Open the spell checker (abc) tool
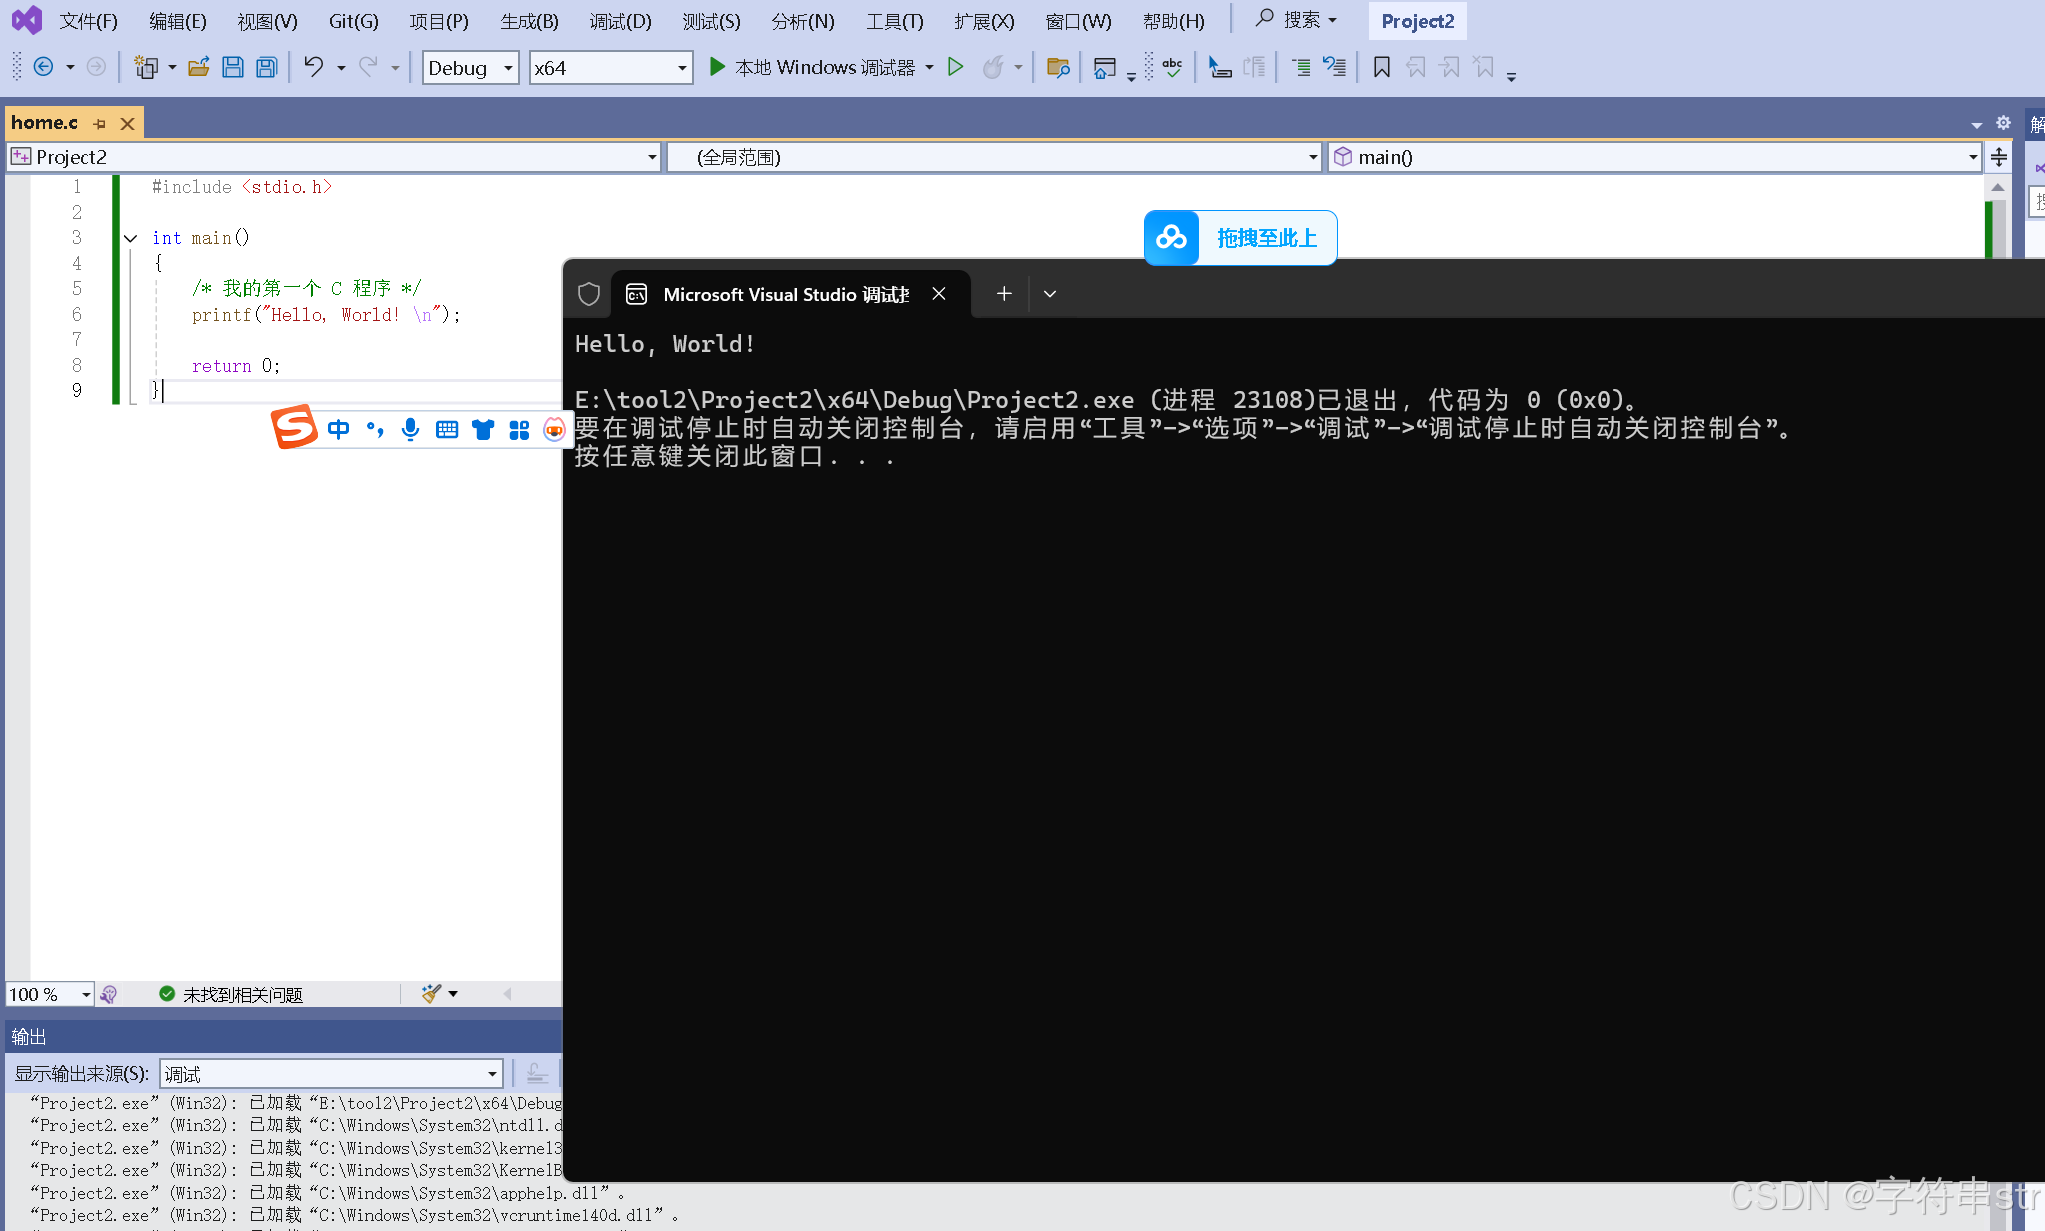 click(x=1172, y=67)
